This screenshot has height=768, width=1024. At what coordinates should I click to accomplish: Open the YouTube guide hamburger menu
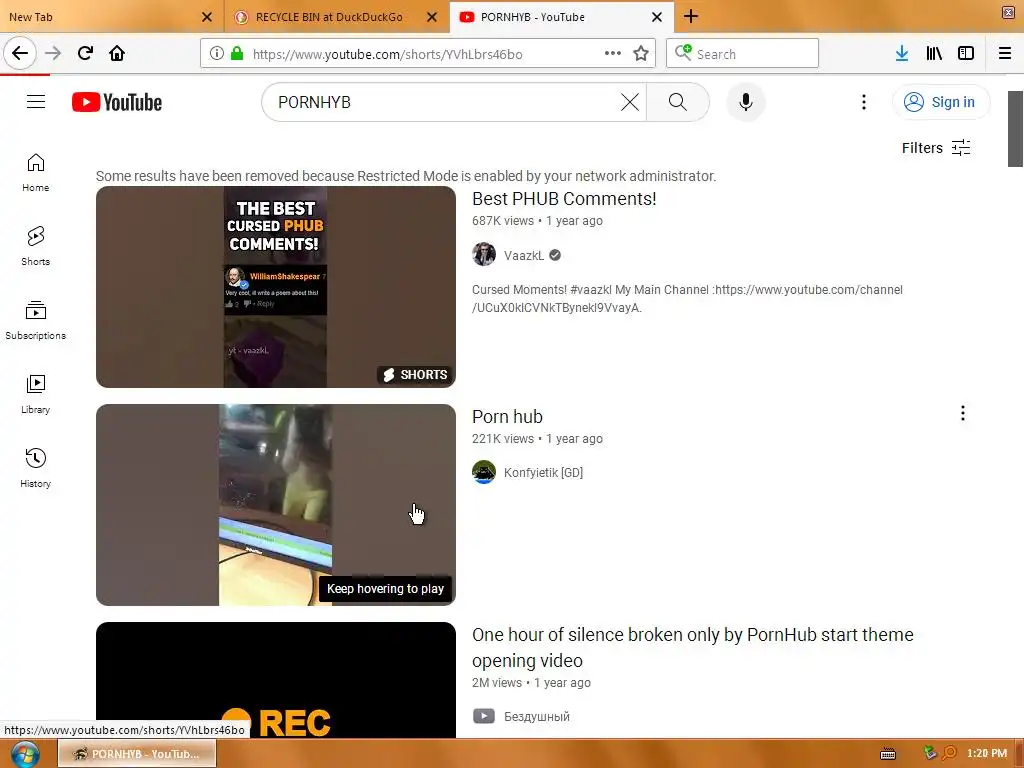tap(36, 102)
